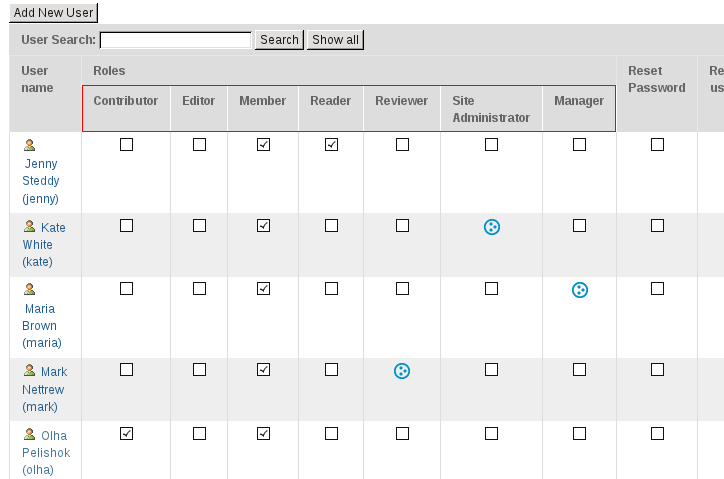Enable Manager role for Mark Nettrew
724x479 pixels.
579,370
